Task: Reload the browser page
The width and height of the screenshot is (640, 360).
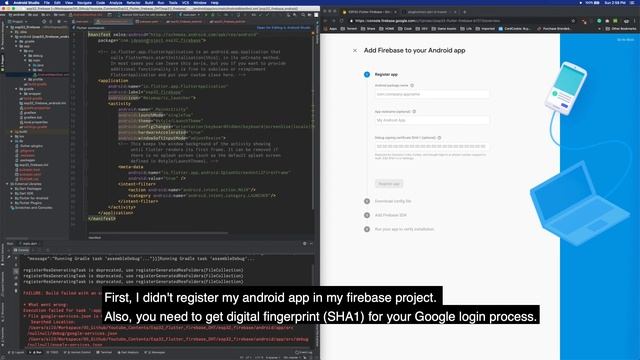Action: click(x=342, y=20)
